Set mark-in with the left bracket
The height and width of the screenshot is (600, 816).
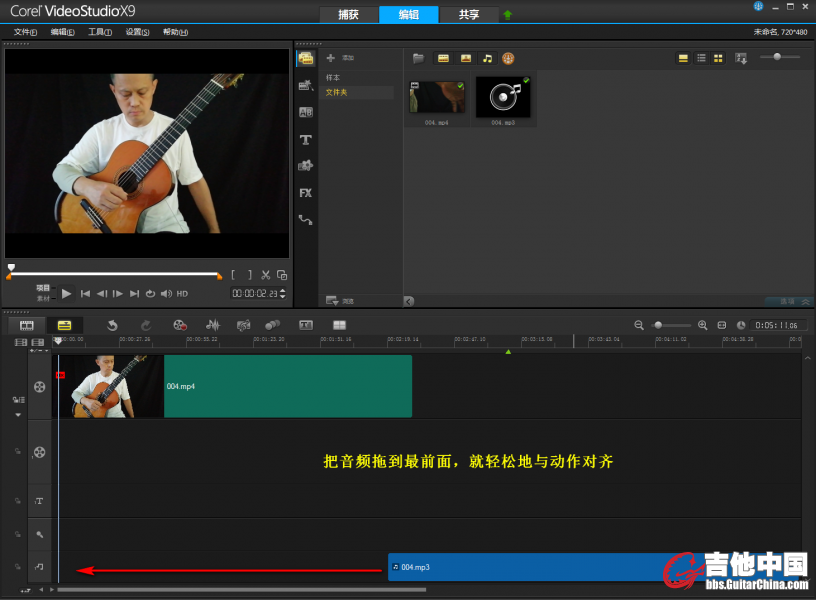[x=233, y=275]
